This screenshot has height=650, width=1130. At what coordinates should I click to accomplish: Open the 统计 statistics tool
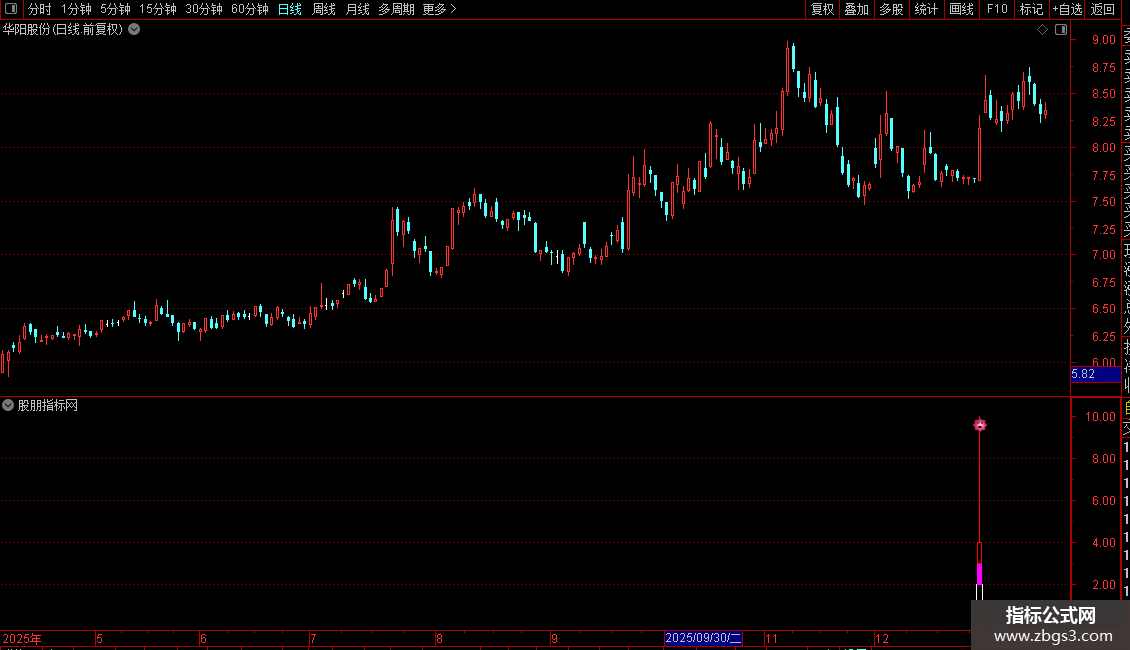tap(926, 9)
